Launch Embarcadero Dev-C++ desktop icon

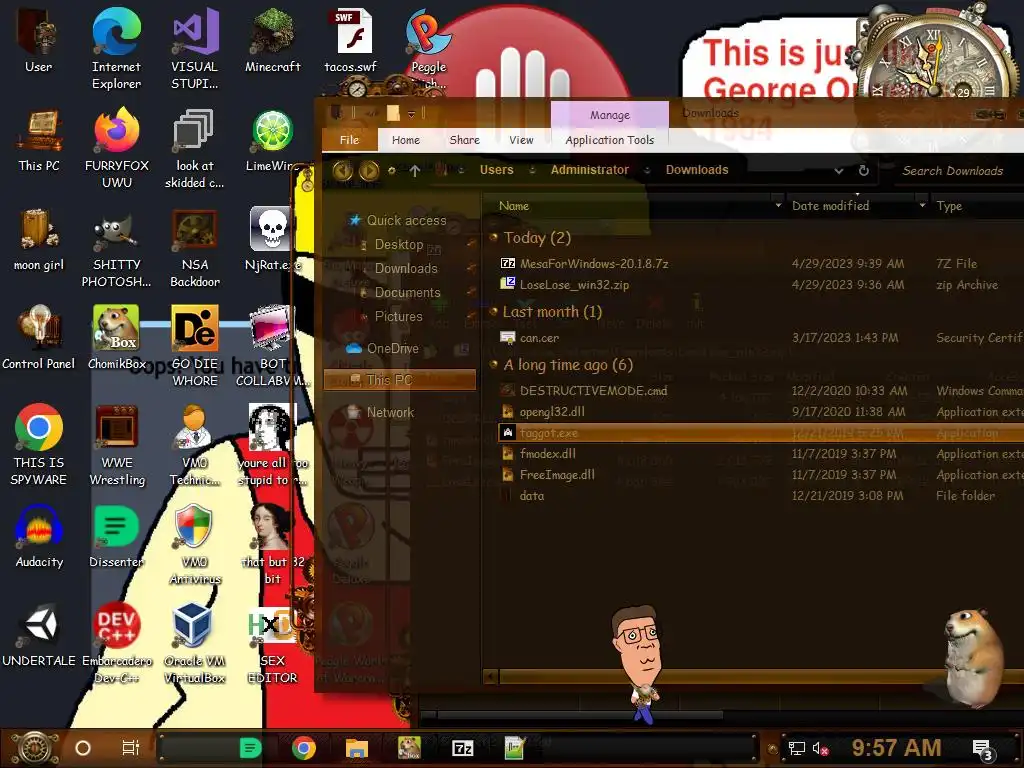click(x=116, y=644)
